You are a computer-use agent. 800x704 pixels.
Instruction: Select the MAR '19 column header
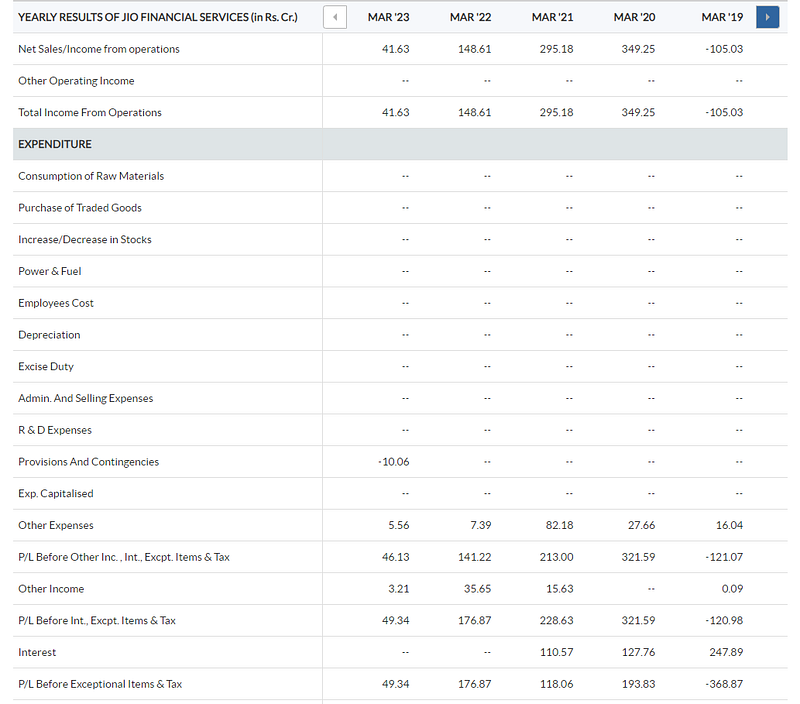722,17
